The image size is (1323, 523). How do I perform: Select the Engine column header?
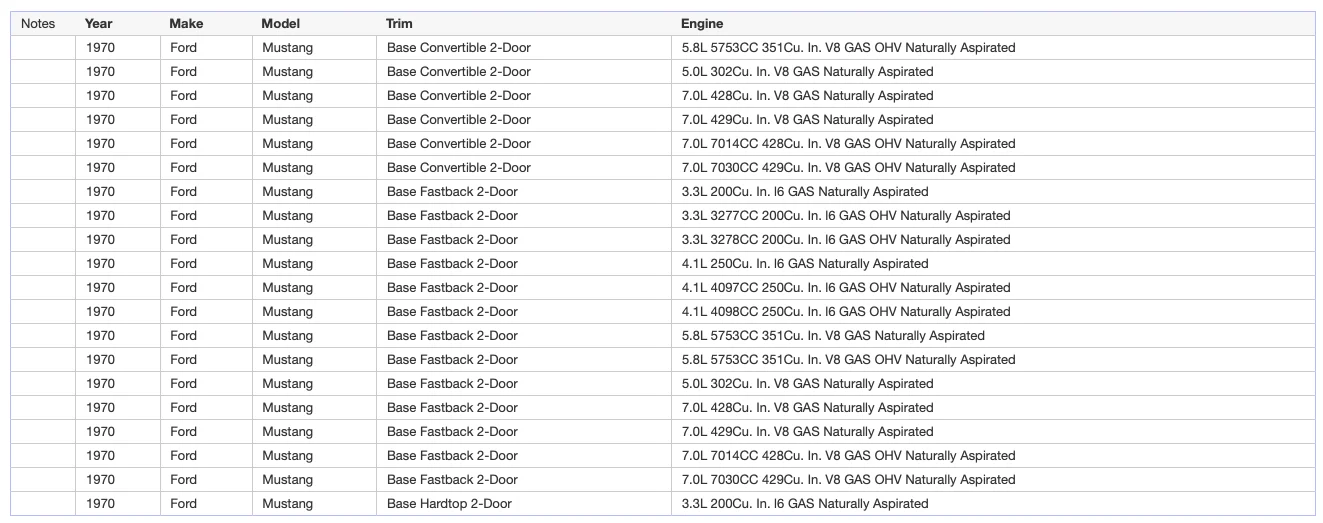tap(702, 23)
